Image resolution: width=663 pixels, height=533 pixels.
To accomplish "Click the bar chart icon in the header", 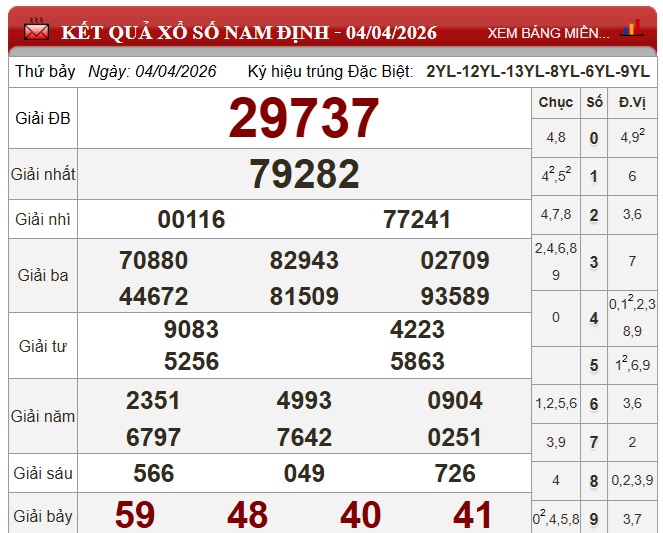I will (631, 28).
